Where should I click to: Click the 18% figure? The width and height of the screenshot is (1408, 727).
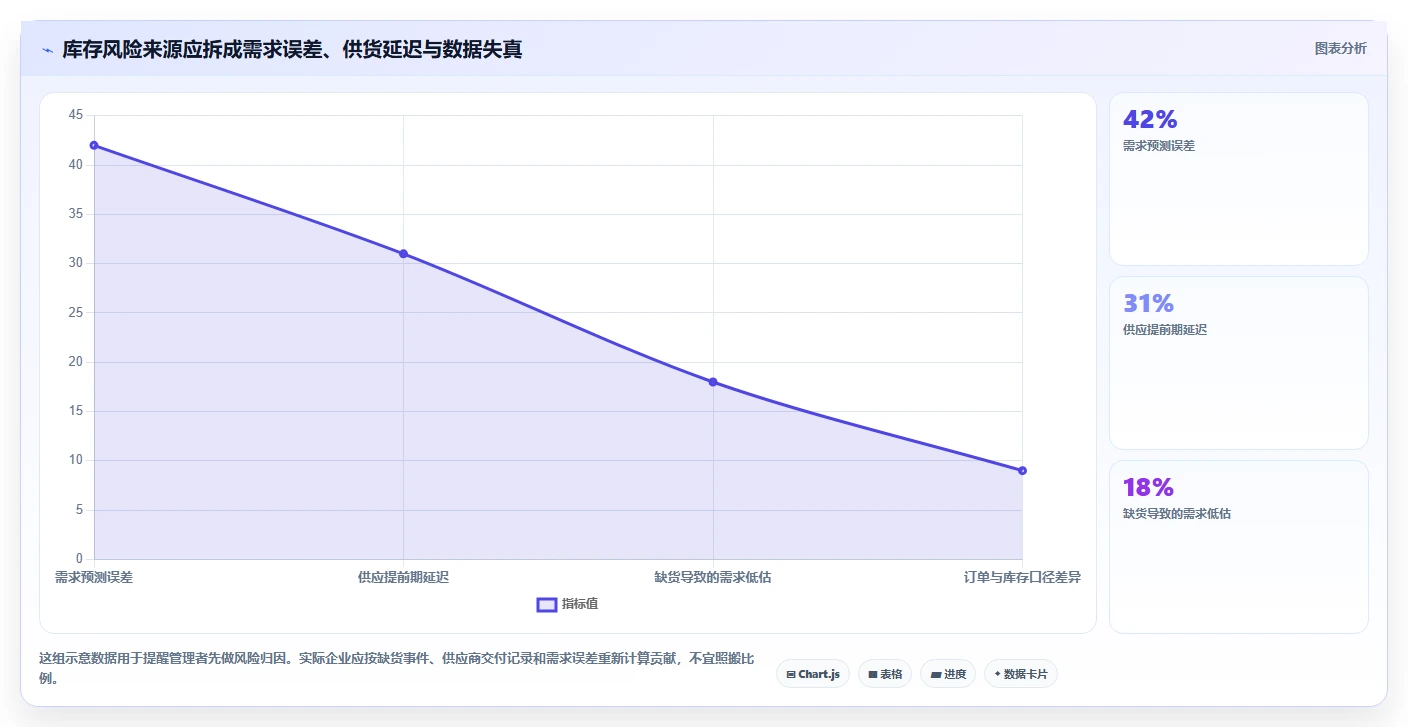point(1149,487)
